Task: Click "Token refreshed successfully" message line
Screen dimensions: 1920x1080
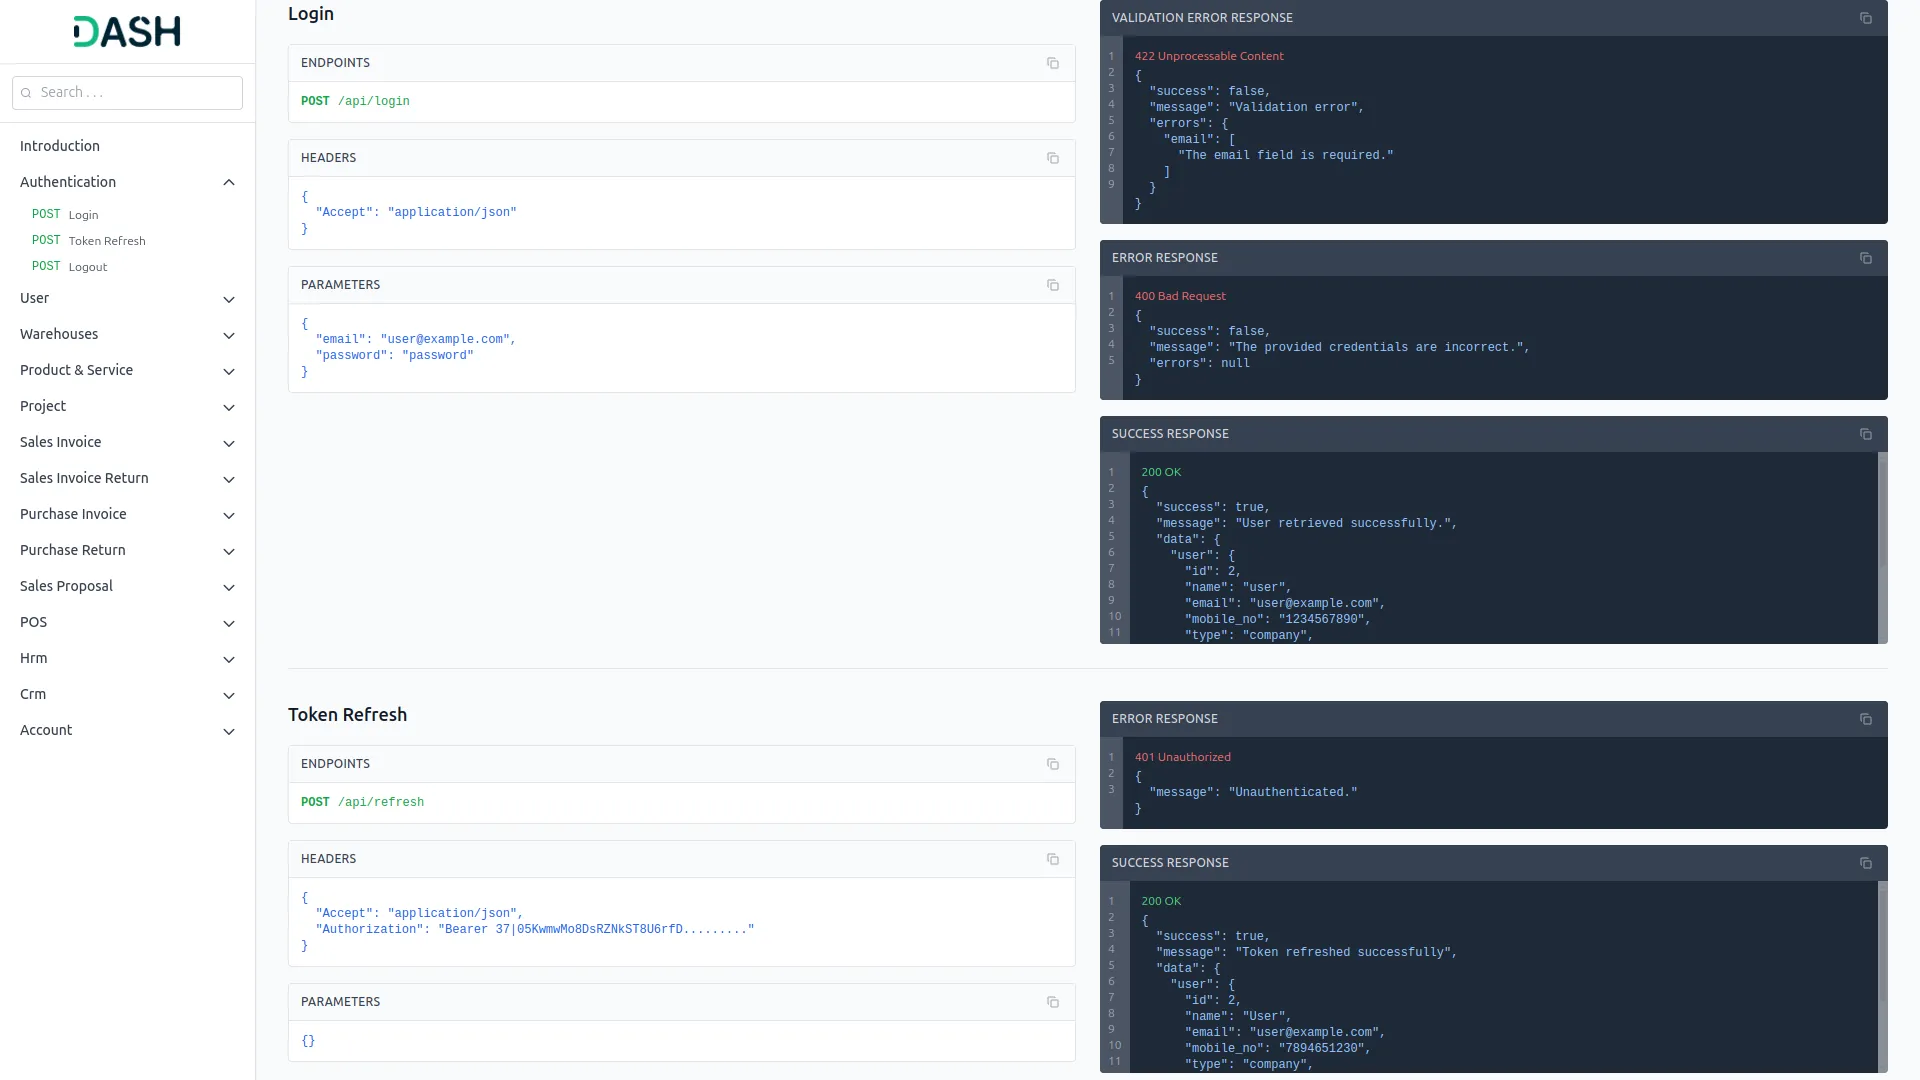Action: pyautogui.click(x=1307, y=952)
